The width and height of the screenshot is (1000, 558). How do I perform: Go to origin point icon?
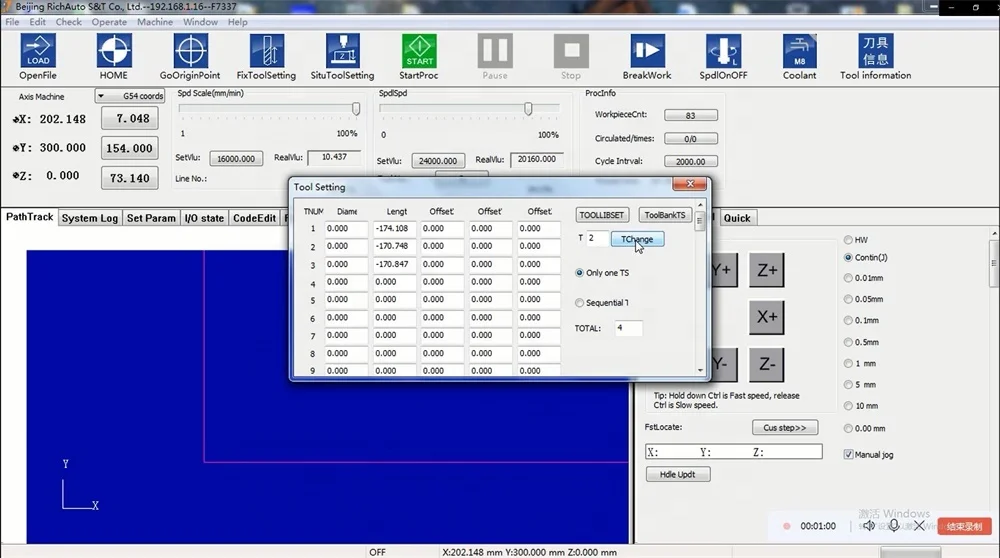pyautogui.click(x=190, y=50)
